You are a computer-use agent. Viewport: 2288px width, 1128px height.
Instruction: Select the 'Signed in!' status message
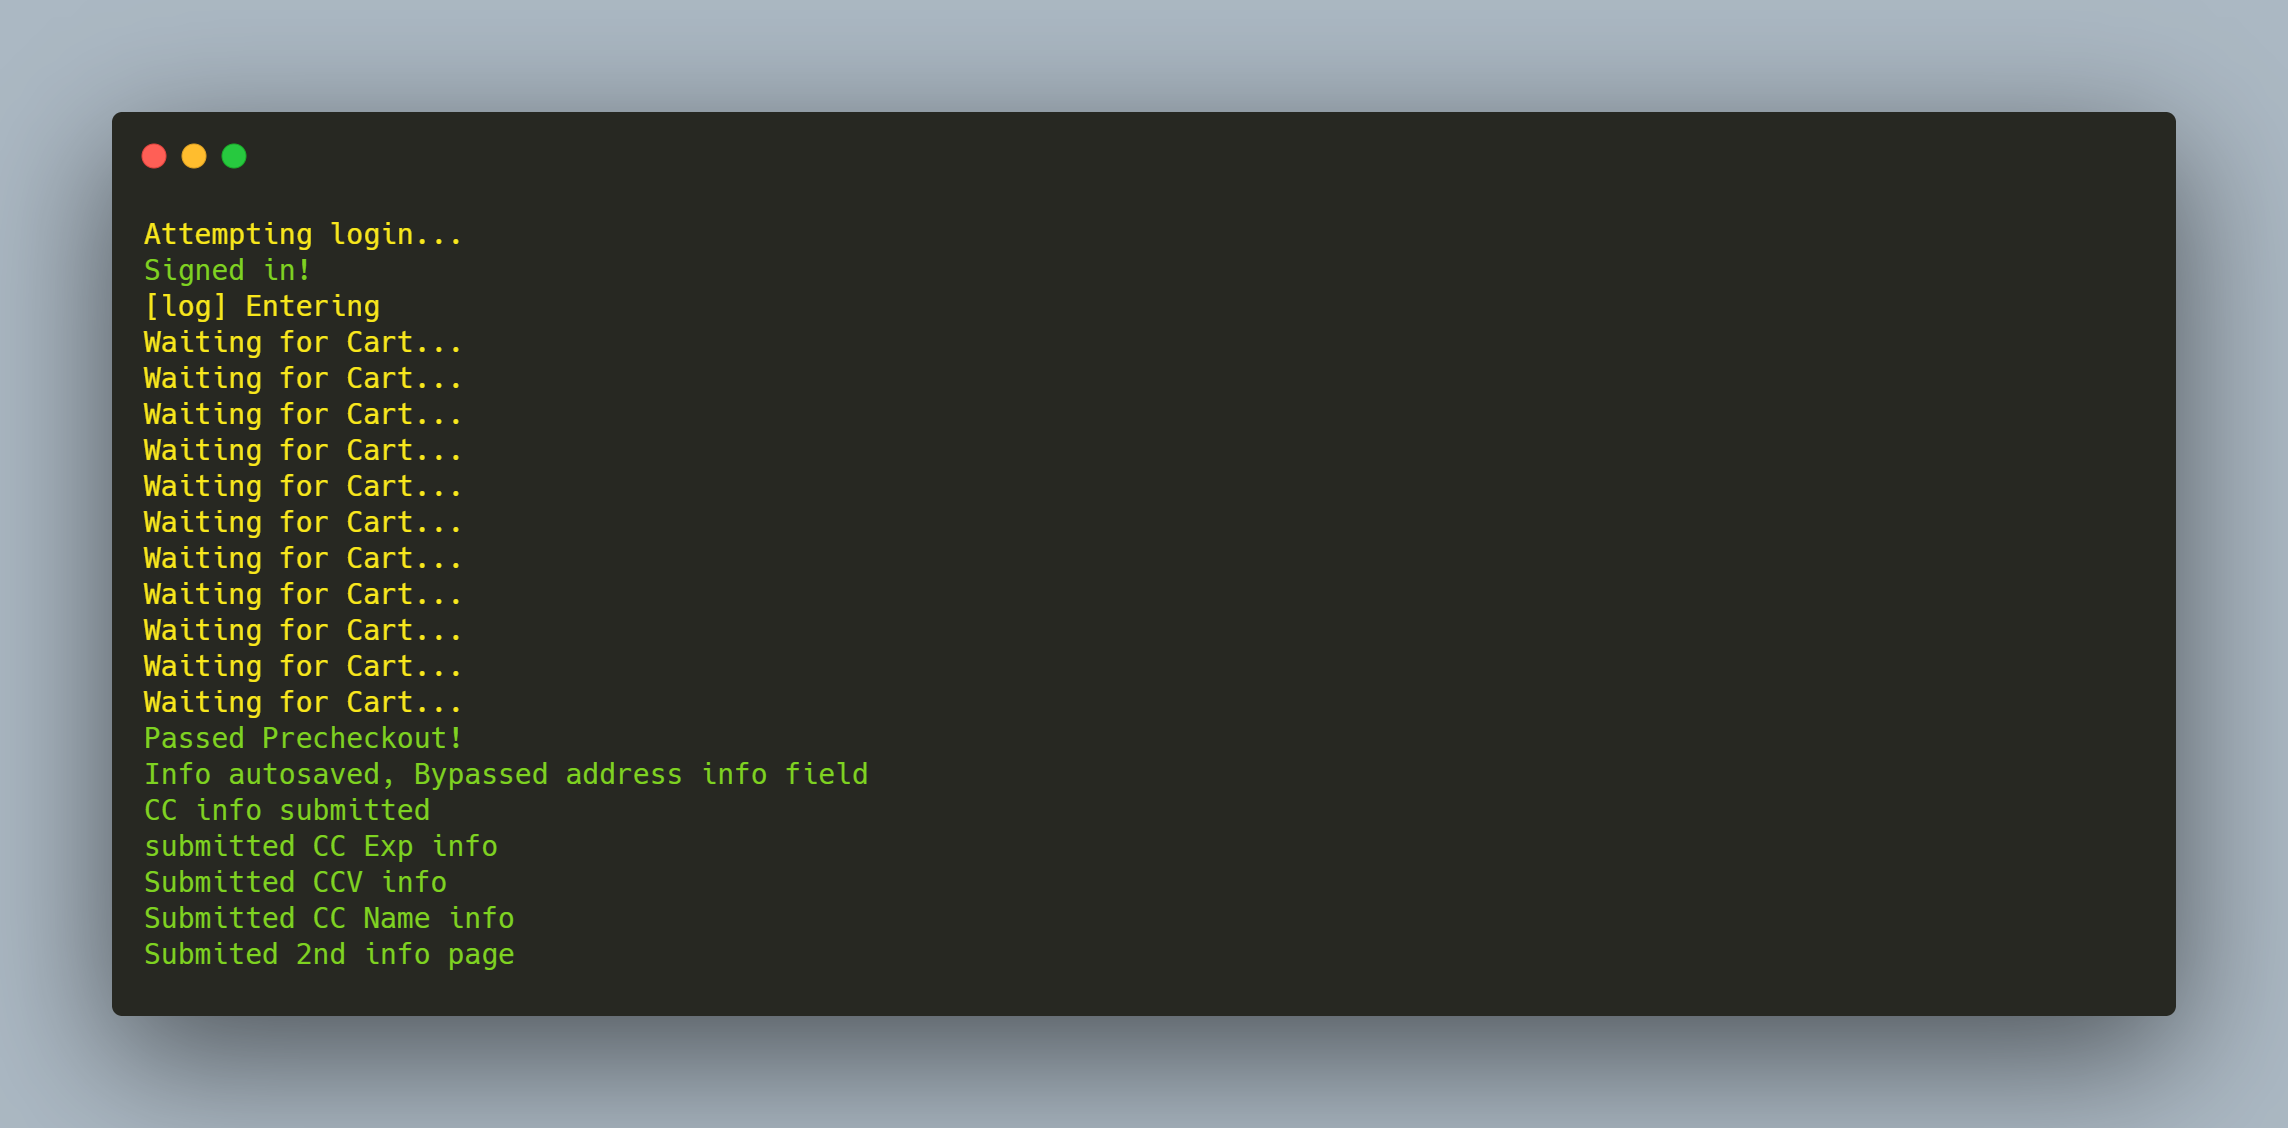[226, 270]
